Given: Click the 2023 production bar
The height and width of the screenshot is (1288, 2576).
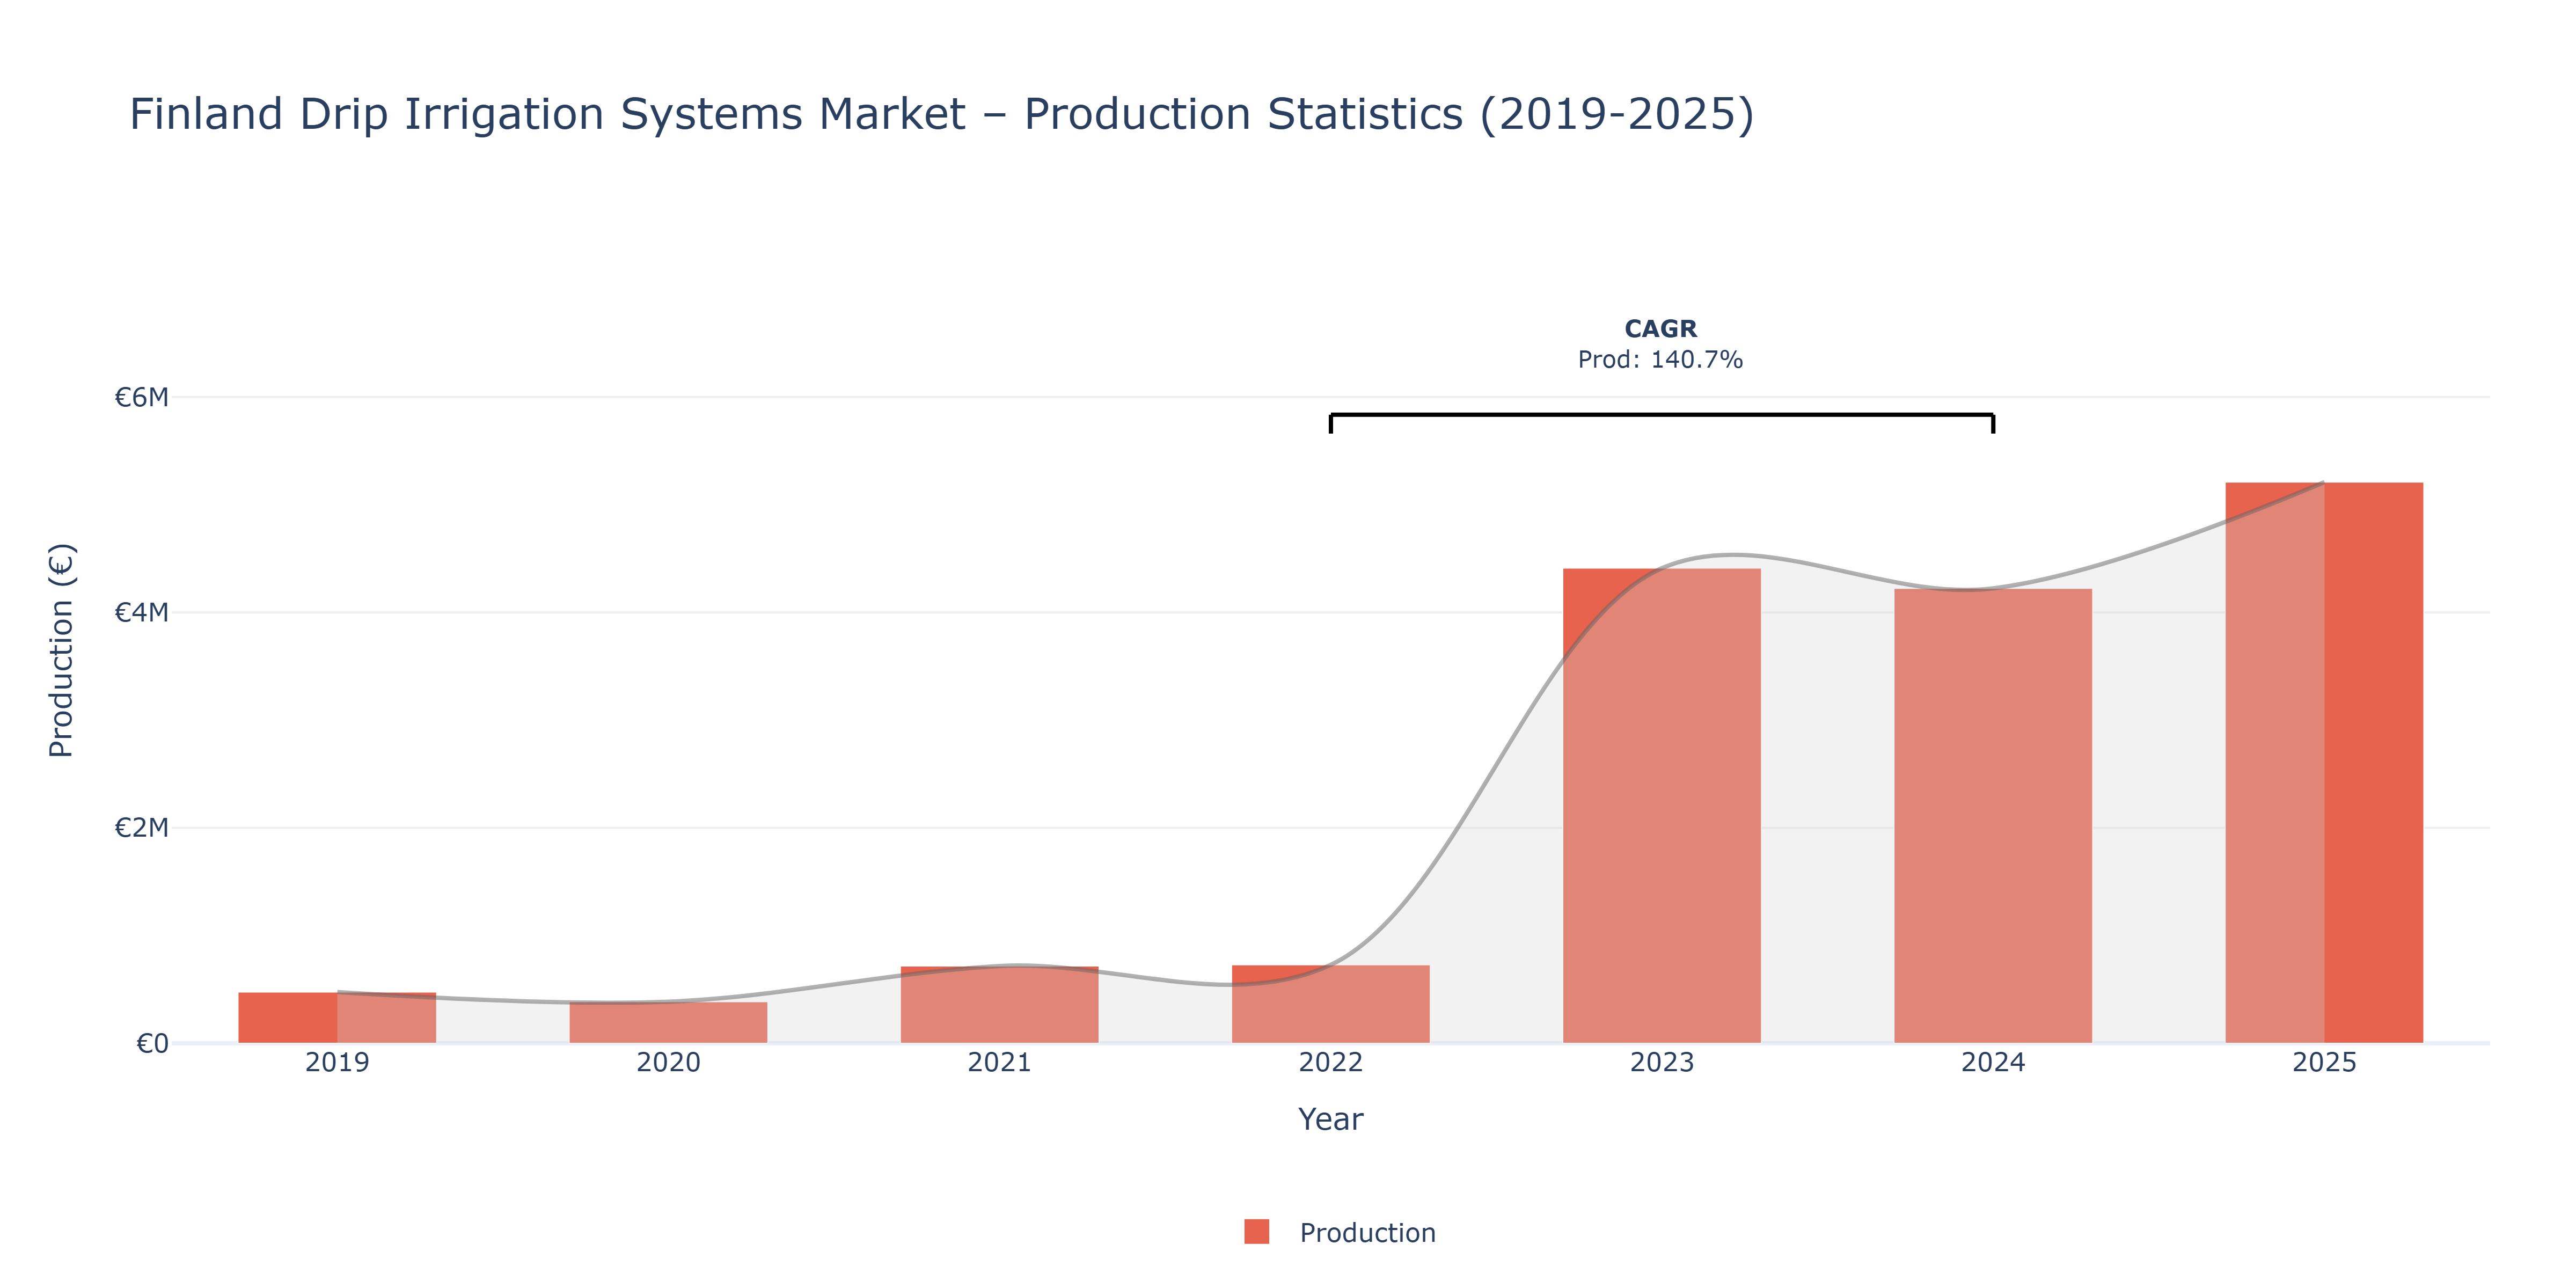Looking at the screenshot, I should (1661, 806).
